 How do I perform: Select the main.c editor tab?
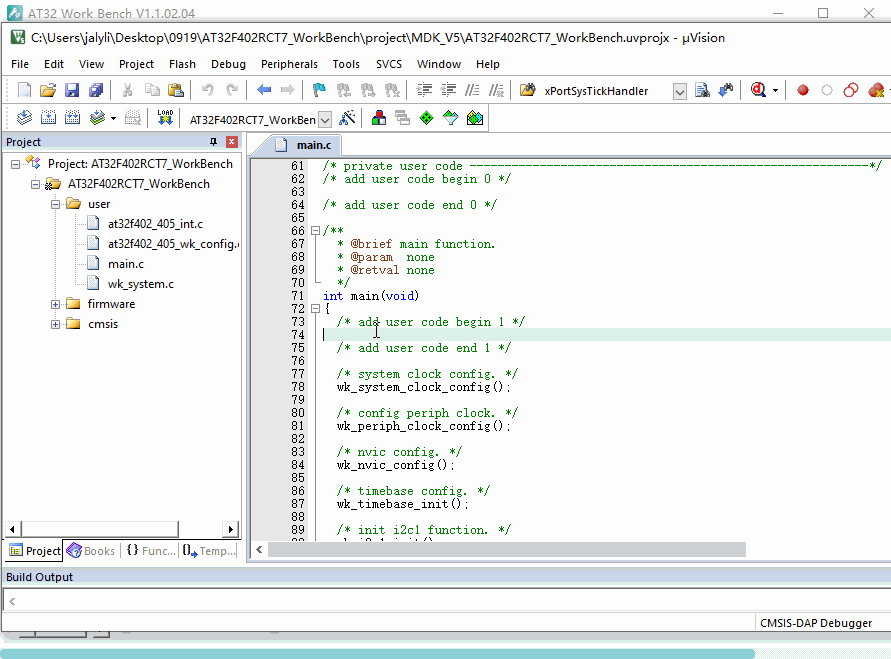pyautogui.click(x=303, y=145)
